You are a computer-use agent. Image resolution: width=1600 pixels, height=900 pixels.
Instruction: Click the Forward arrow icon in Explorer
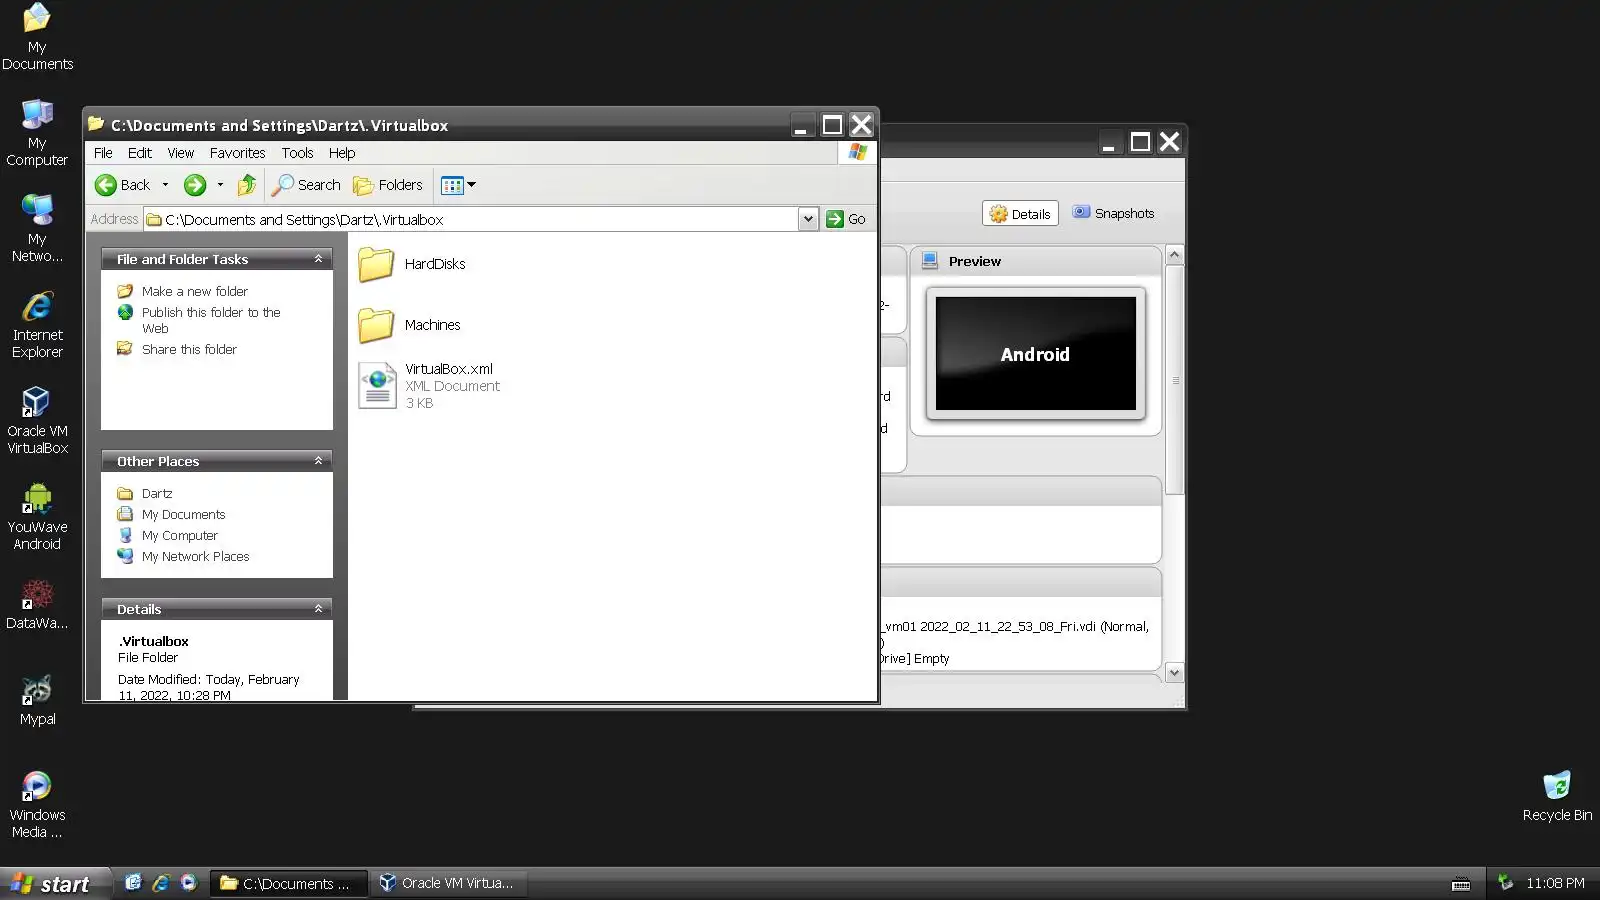pyautogui.click(x=195, y=185)
